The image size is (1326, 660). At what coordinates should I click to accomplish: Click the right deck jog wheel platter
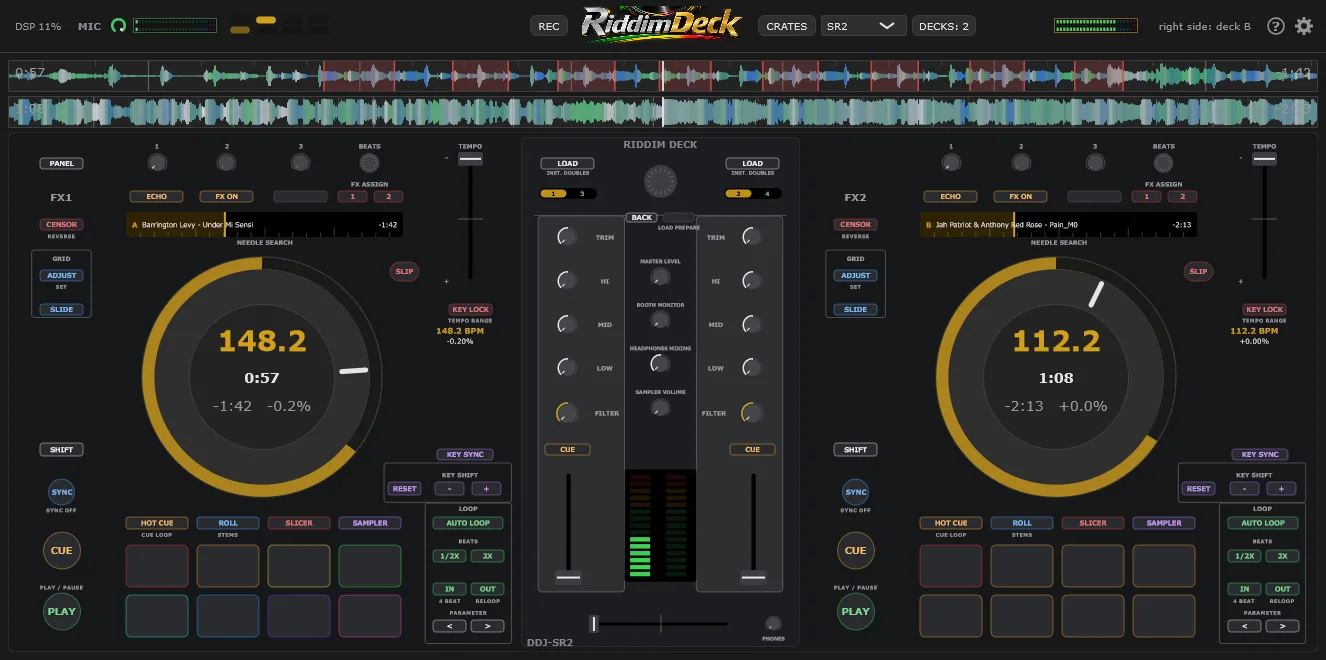click(1056, 376)
